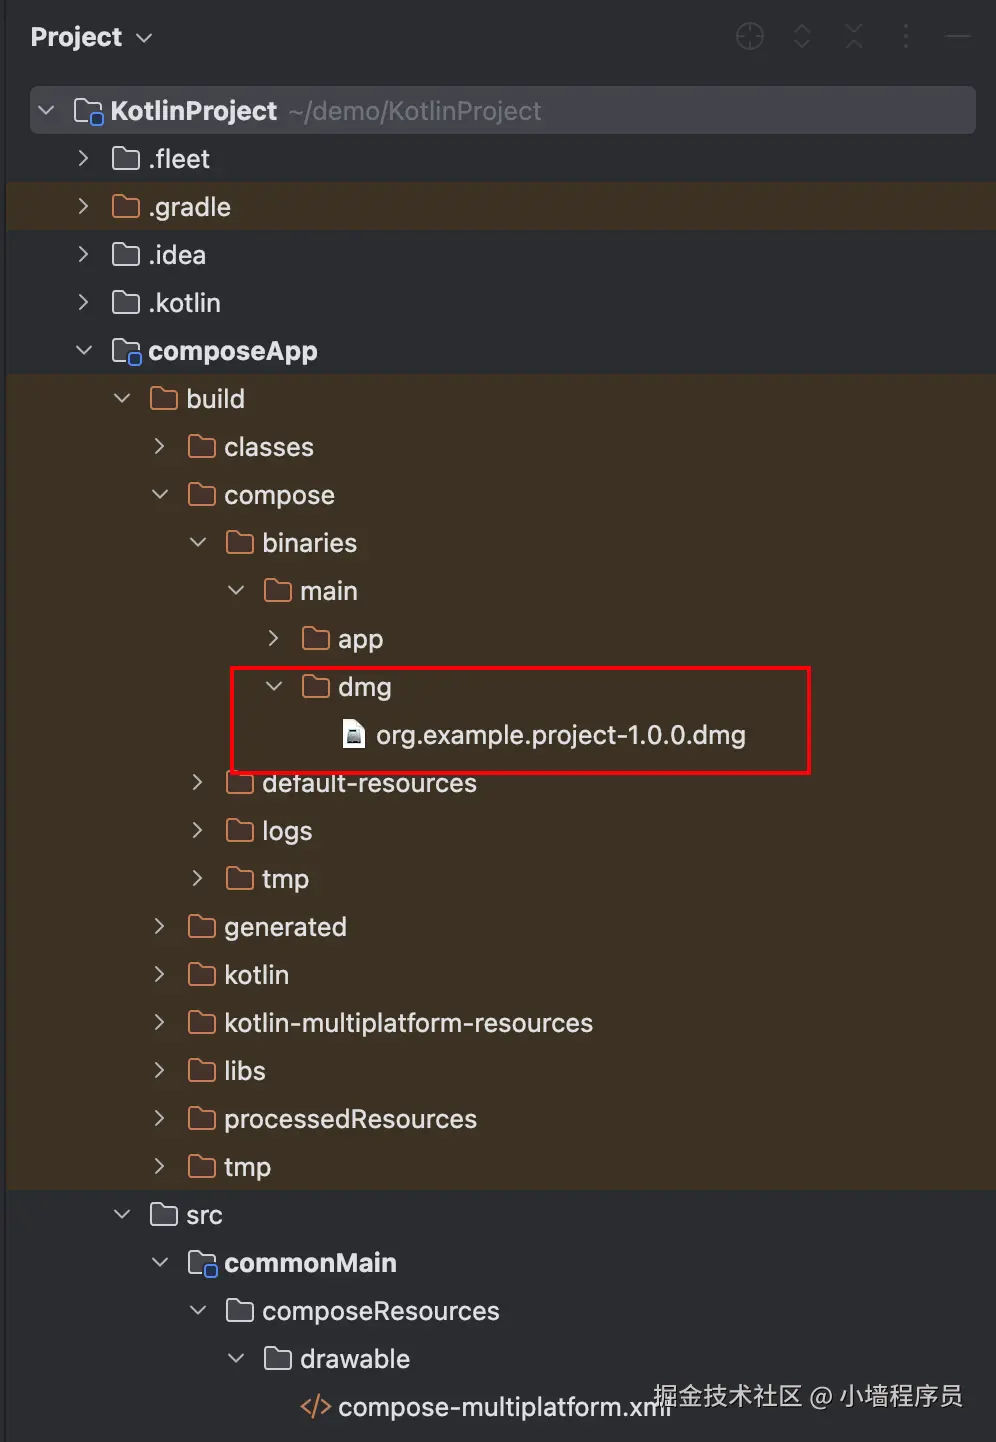Screen dimensions: 996x1442
Task: Click the commonMain source module folder icon
Action: point(202,1263)
